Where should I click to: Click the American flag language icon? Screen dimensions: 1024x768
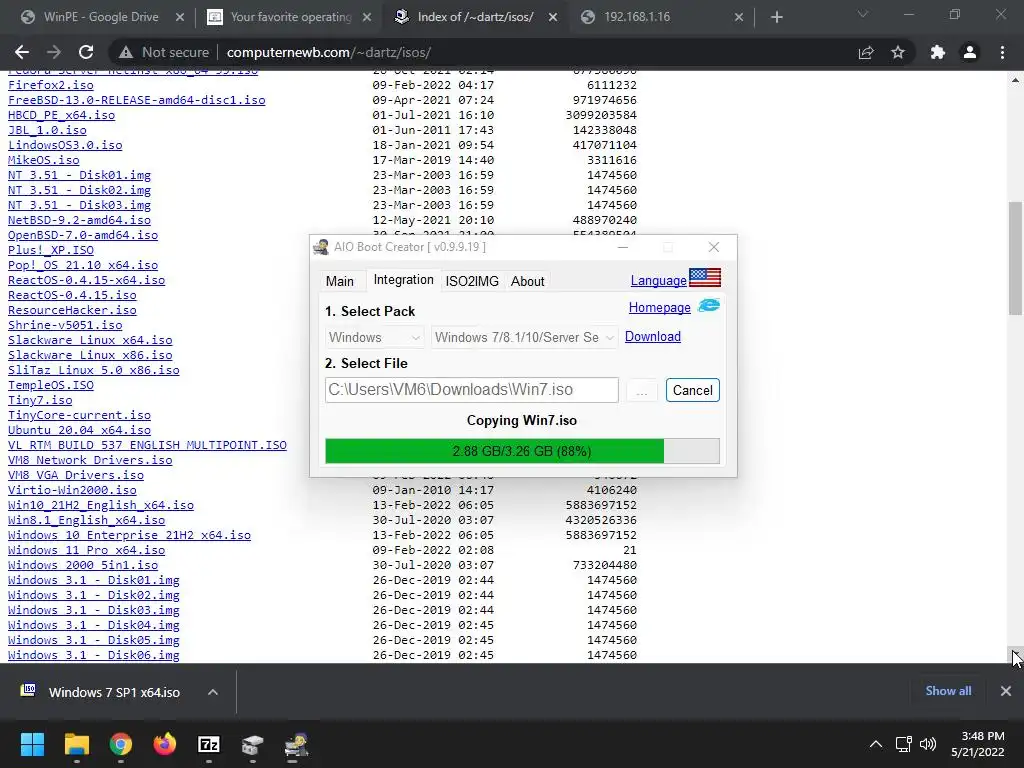pyautogui.click(x=705, y=278)
